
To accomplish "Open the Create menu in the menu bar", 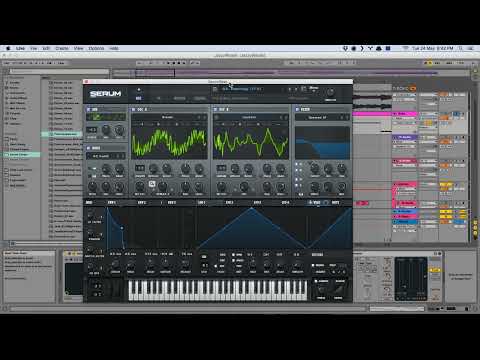I will (62, 48).
